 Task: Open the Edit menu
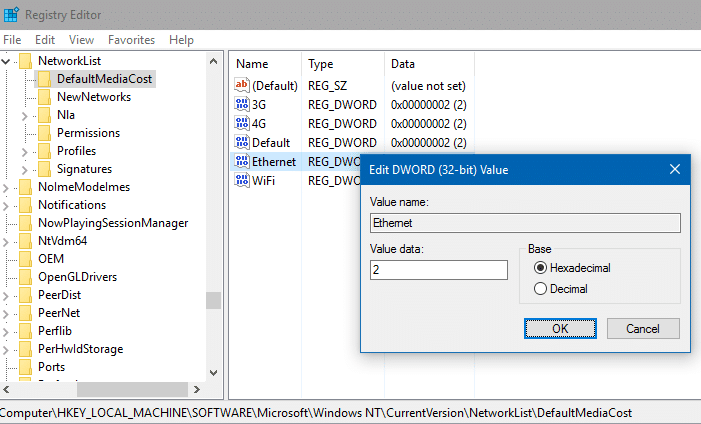pyautogui.click(x=45, y=40)
